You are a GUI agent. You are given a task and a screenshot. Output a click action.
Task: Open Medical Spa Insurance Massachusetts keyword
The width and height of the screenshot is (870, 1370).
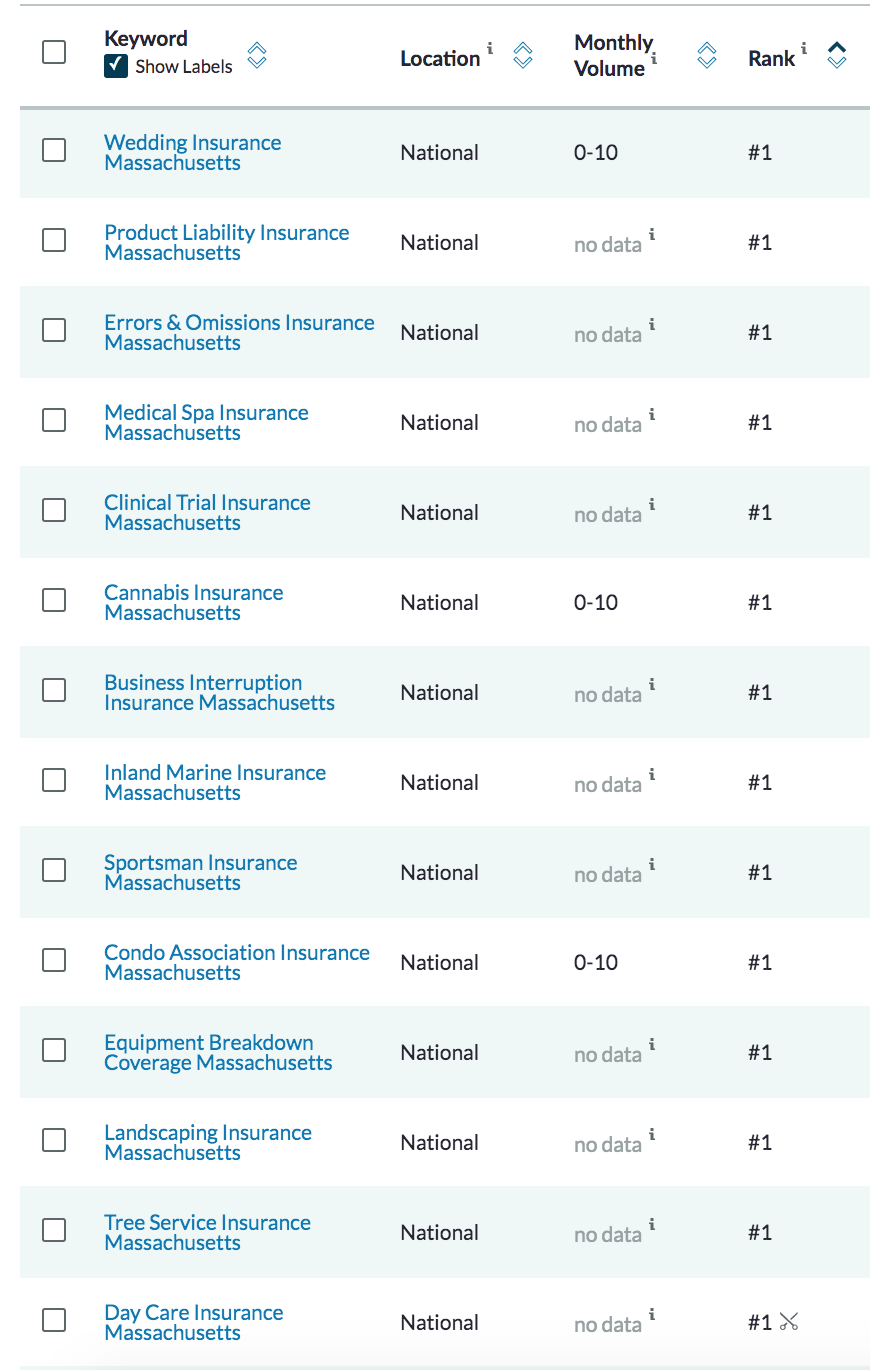(206, 423)
